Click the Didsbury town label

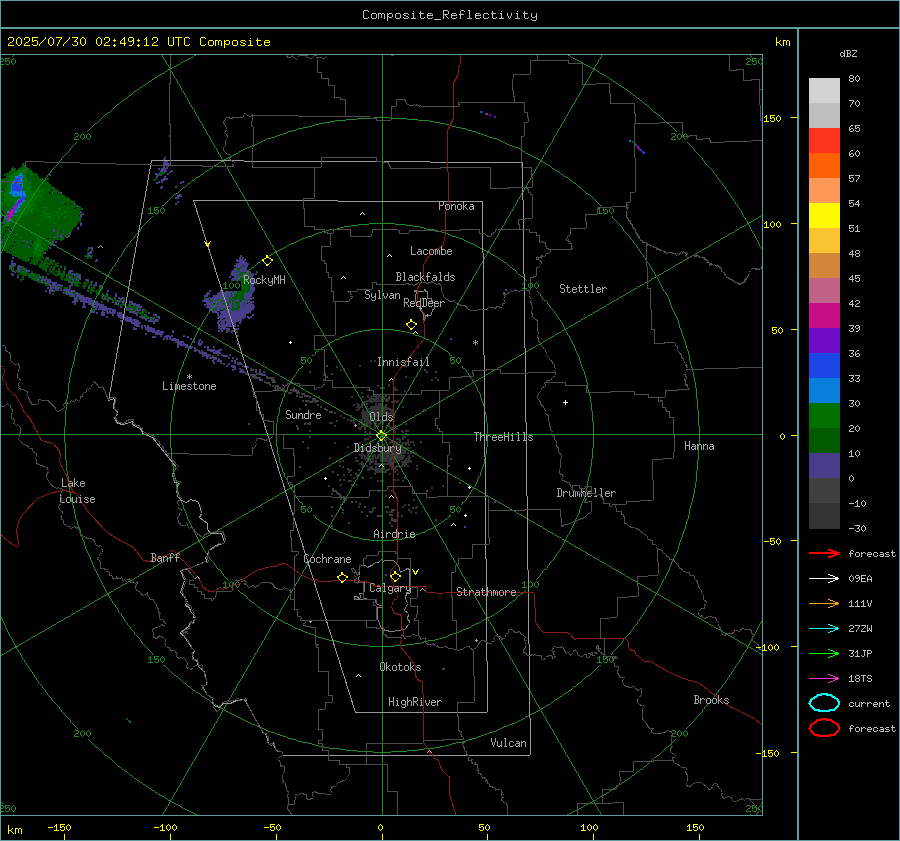pyautogui.click(x=377, y=448)
